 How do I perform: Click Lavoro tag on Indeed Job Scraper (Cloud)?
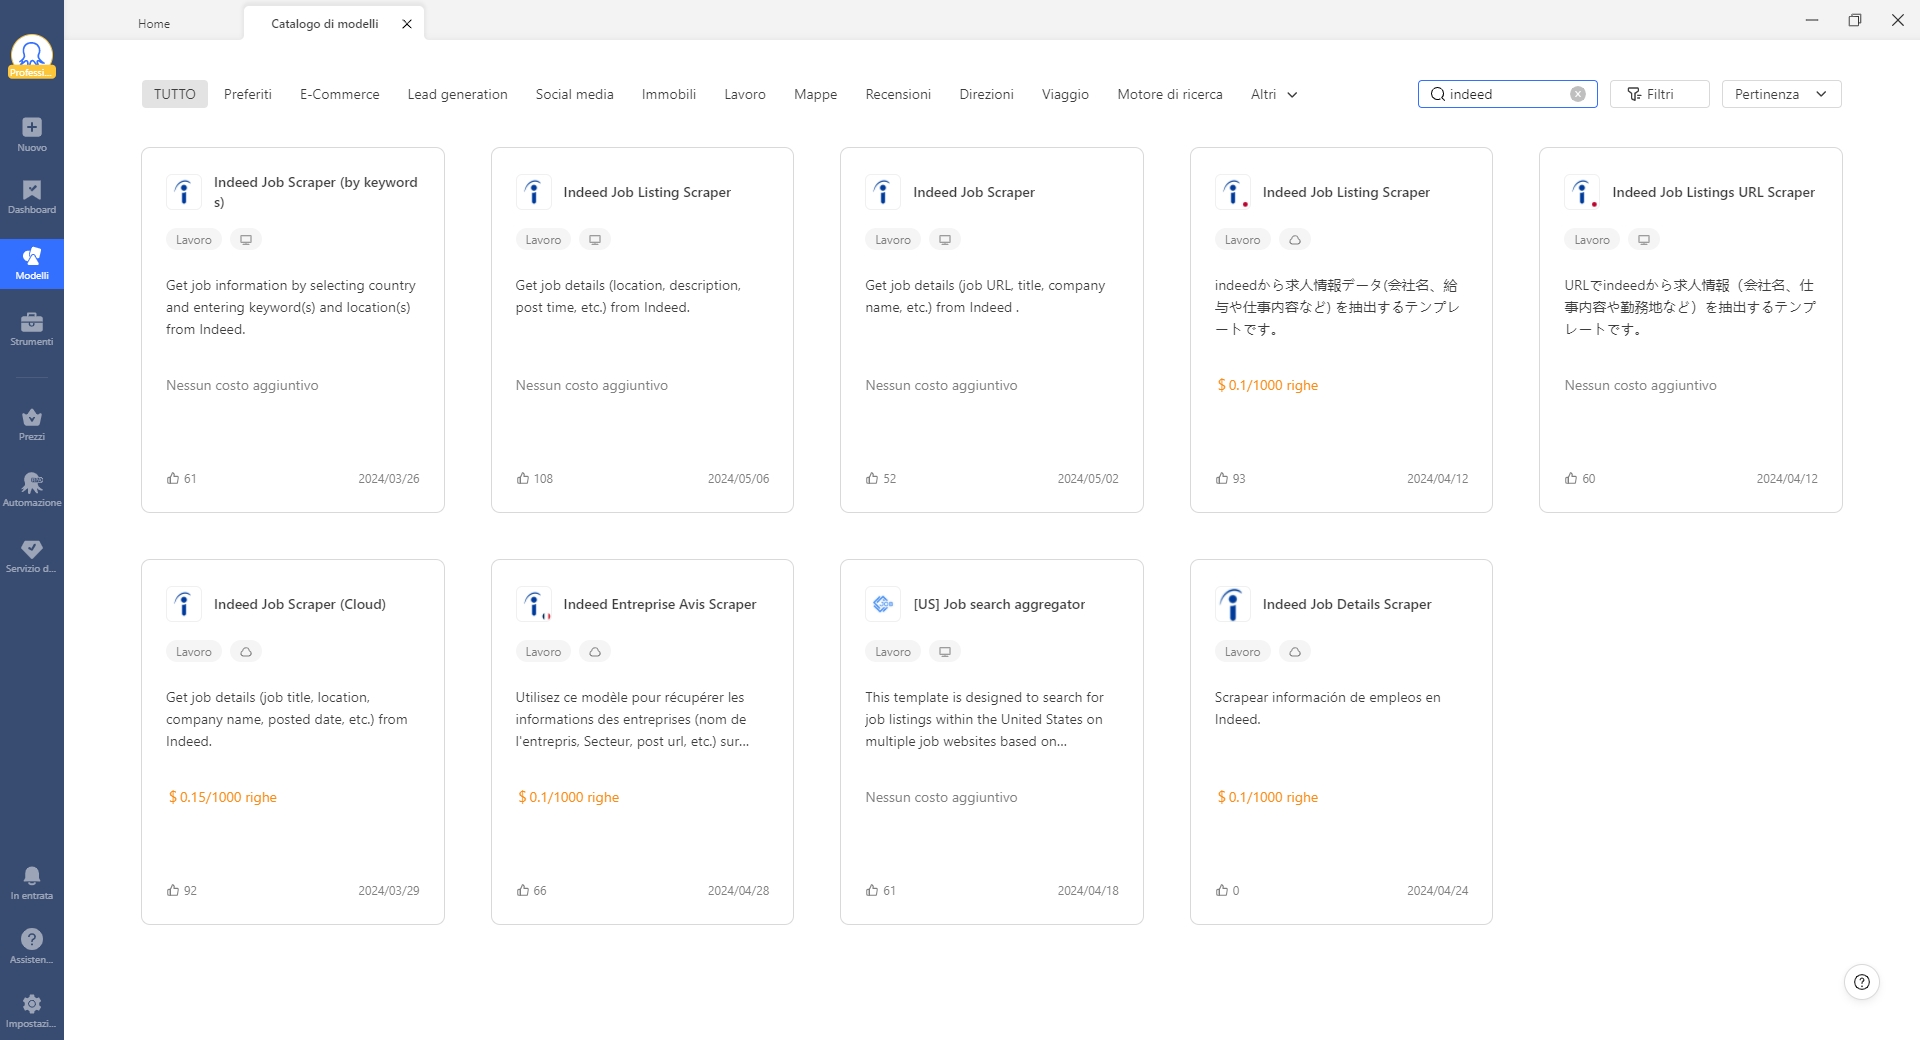tap(194, 652)
